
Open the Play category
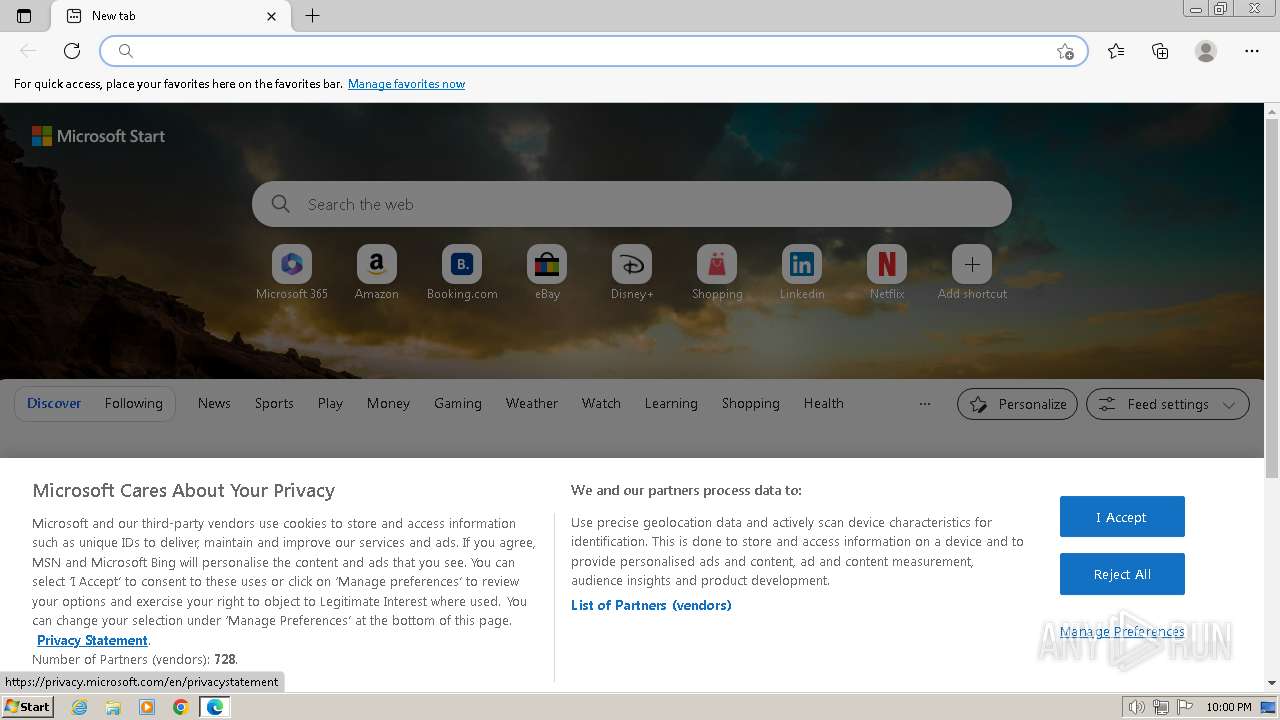(x=330, y=403)
